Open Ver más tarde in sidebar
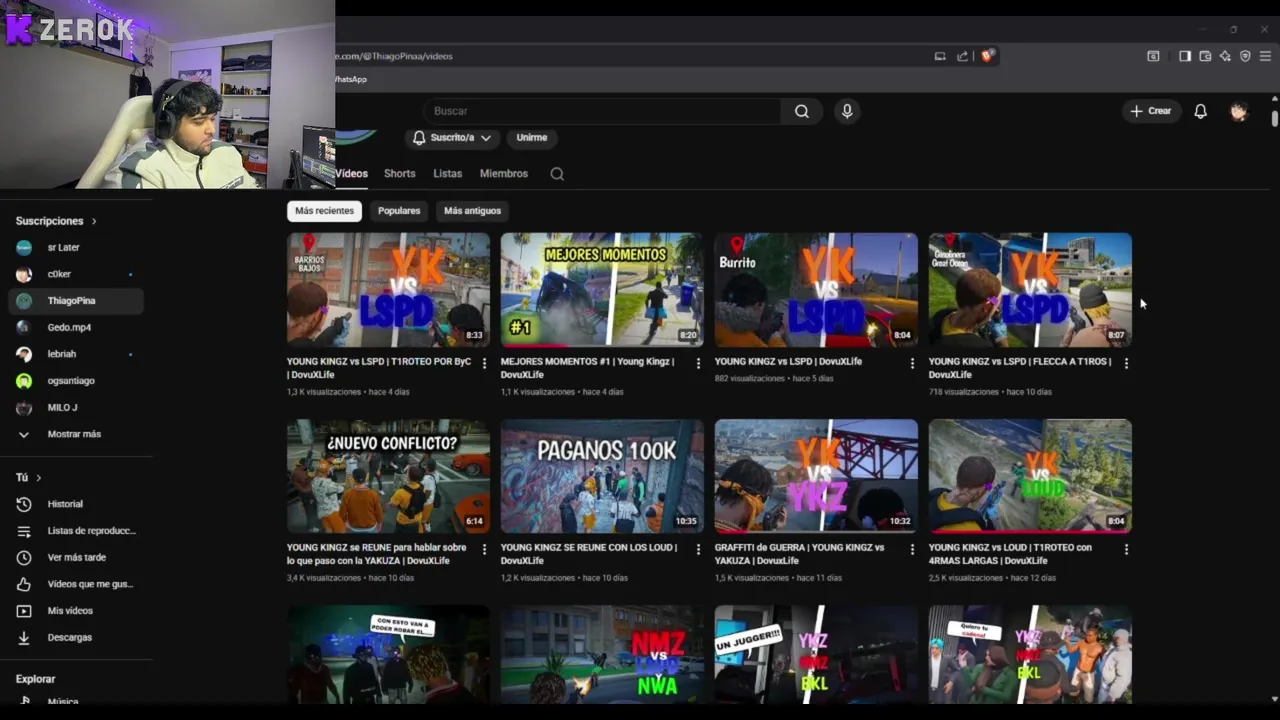Viewport: 1280px width, 720px height. tap(76, 557)
